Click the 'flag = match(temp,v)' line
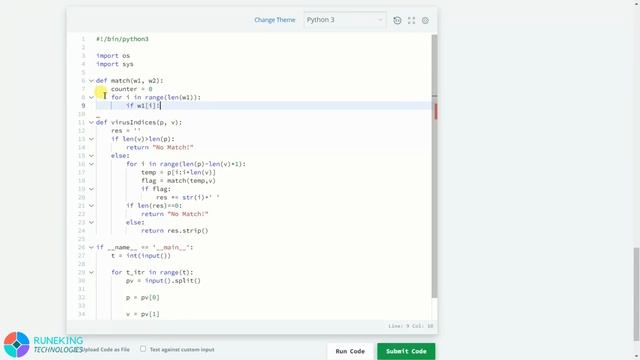Screen dimensions: 640x360 (x=178, y=180)
